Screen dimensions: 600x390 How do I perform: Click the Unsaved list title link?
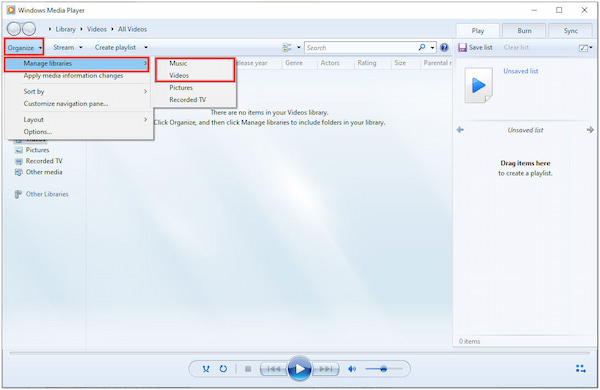(520, 71)
